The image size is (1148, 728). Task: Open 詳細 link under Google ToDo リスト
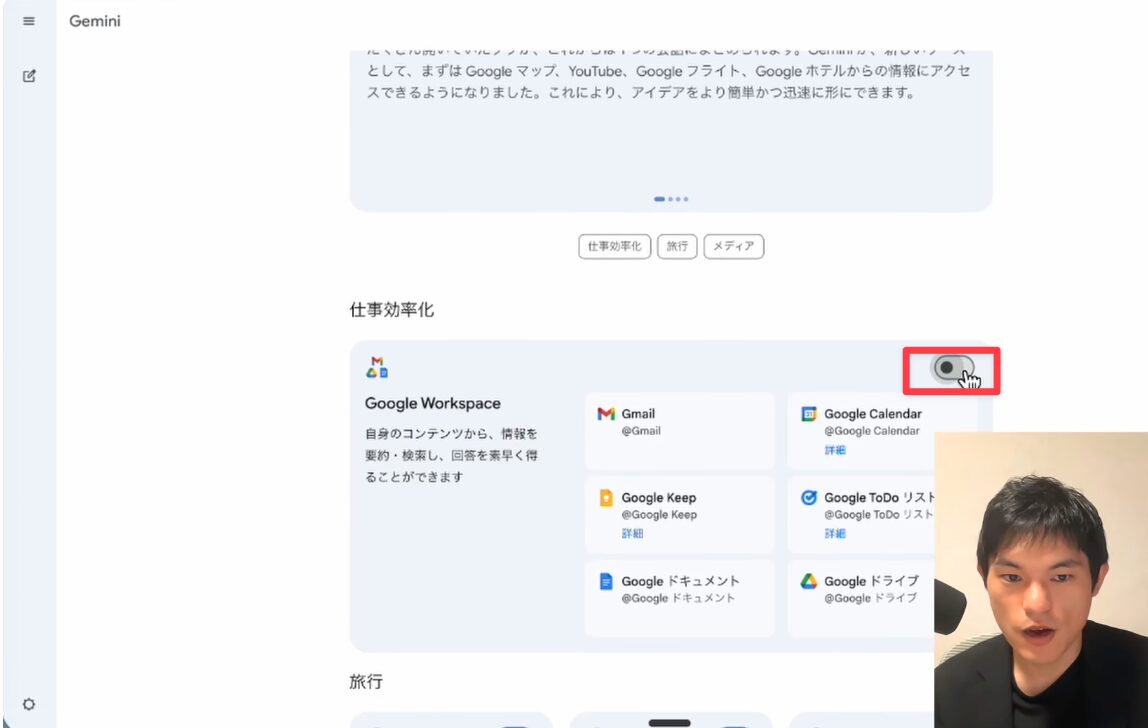point(834,533)
